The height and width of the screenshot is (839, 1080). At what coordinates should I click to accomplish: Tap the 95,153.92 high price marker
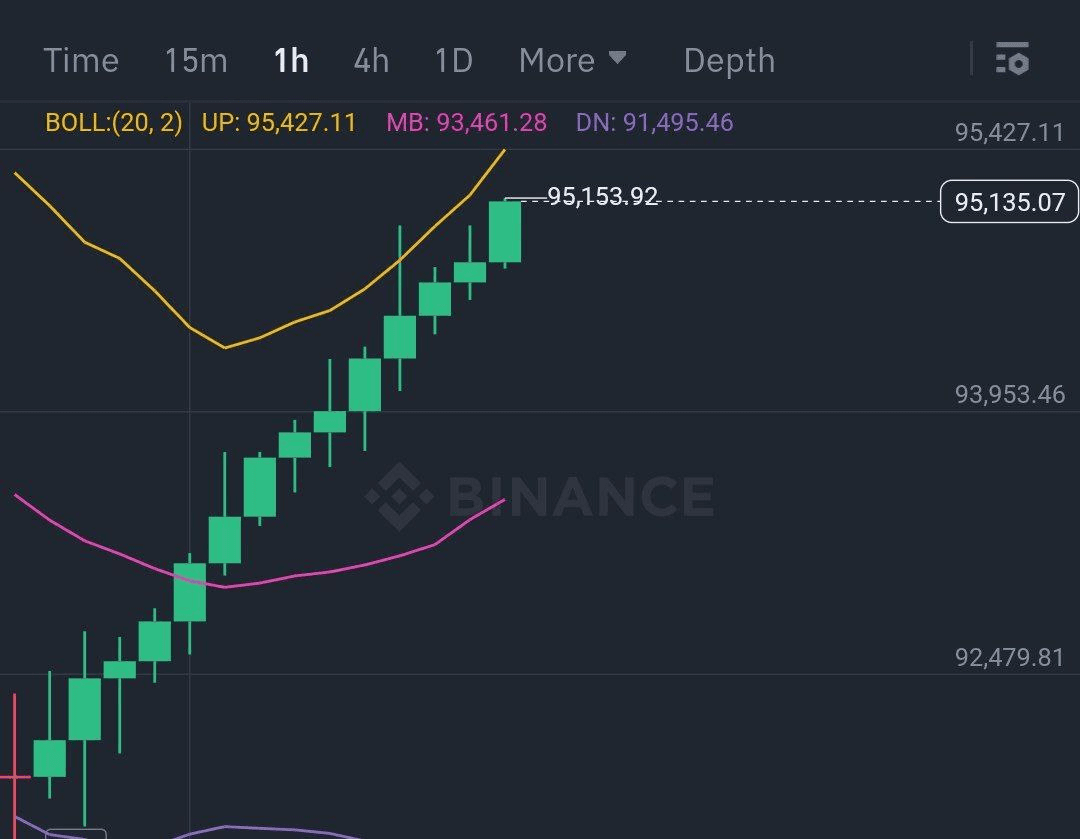(x=602, y=197)
